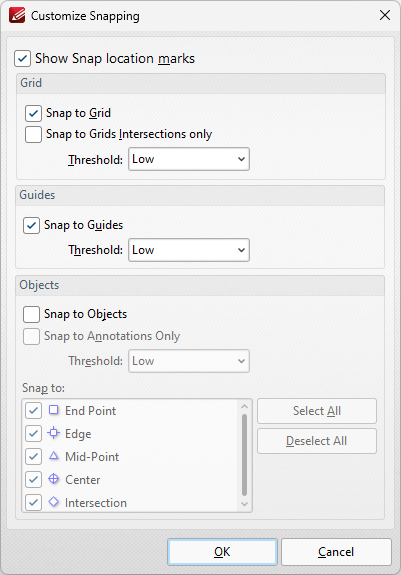
Task: Toggle Show Snap location marks checkbox
Action: point(22,59)
